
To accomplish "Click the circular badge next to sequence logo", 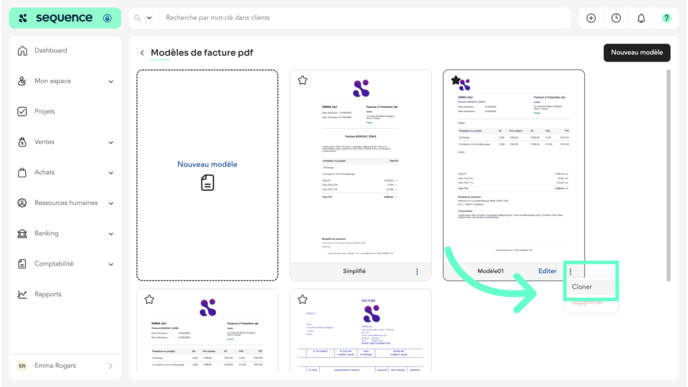I will (x=107, y=18).
